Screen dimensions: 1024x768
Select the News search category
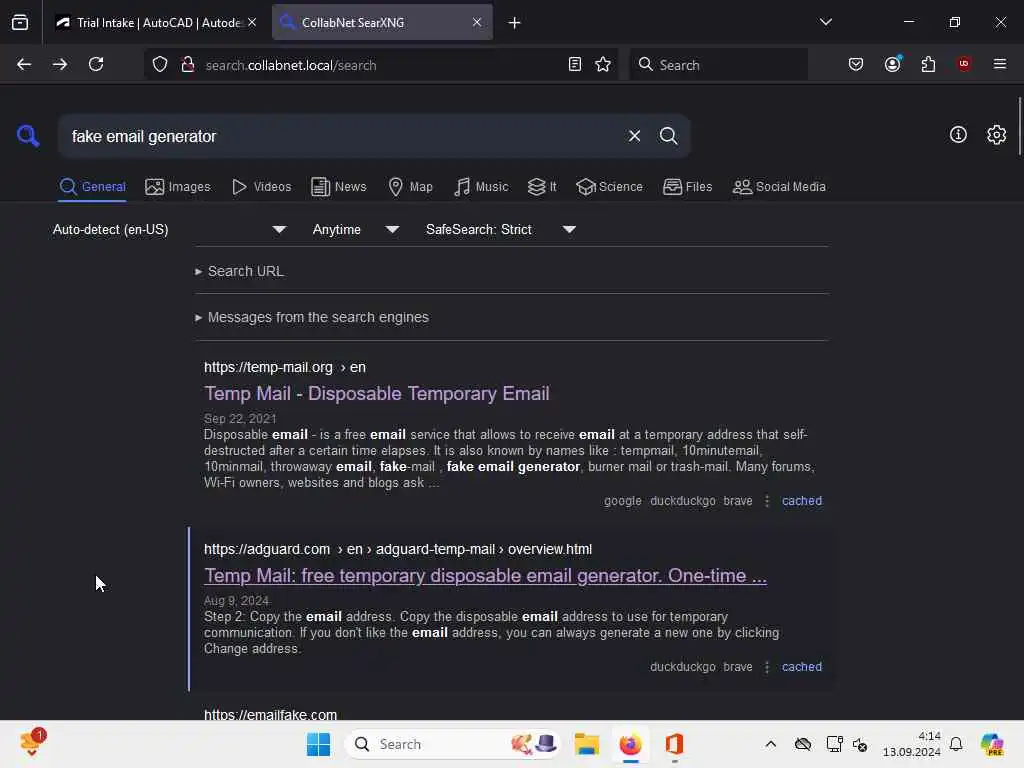point(338,187)
